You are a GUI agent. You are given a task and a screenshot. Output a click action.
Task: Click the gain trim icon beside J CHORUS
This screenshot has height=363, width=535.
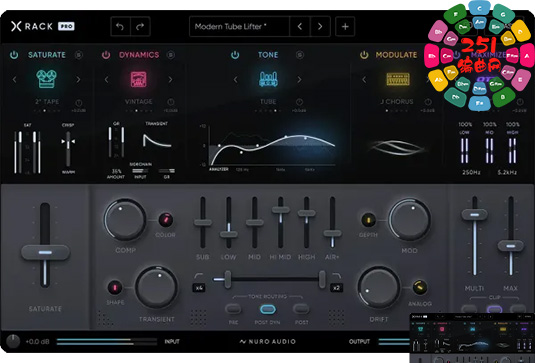pyautogui.click(x=428, y=102)
